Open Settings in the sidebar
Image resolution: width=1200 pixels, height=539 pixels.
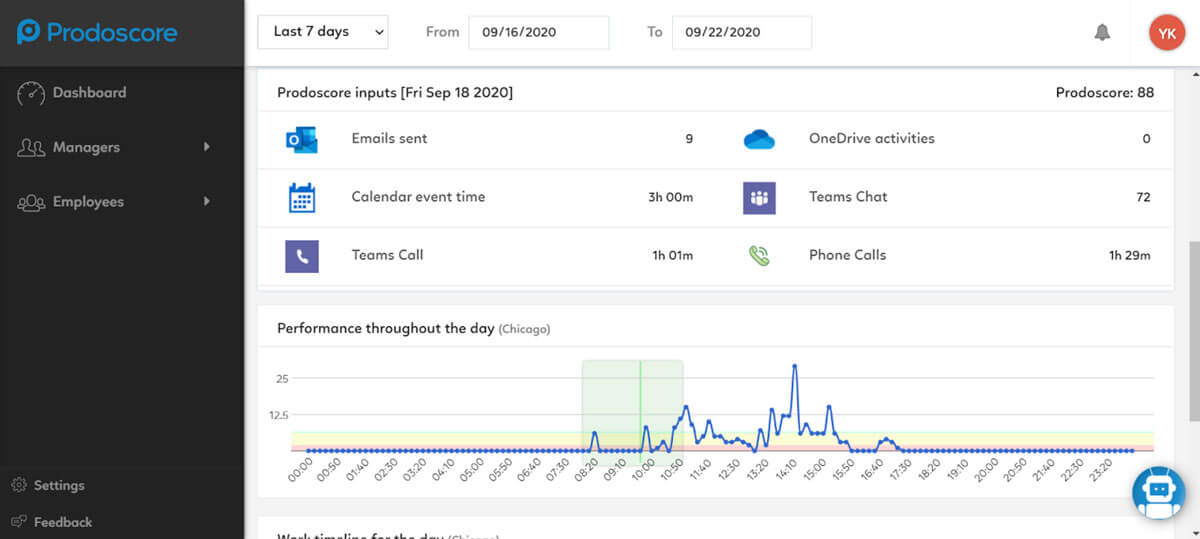59,486
